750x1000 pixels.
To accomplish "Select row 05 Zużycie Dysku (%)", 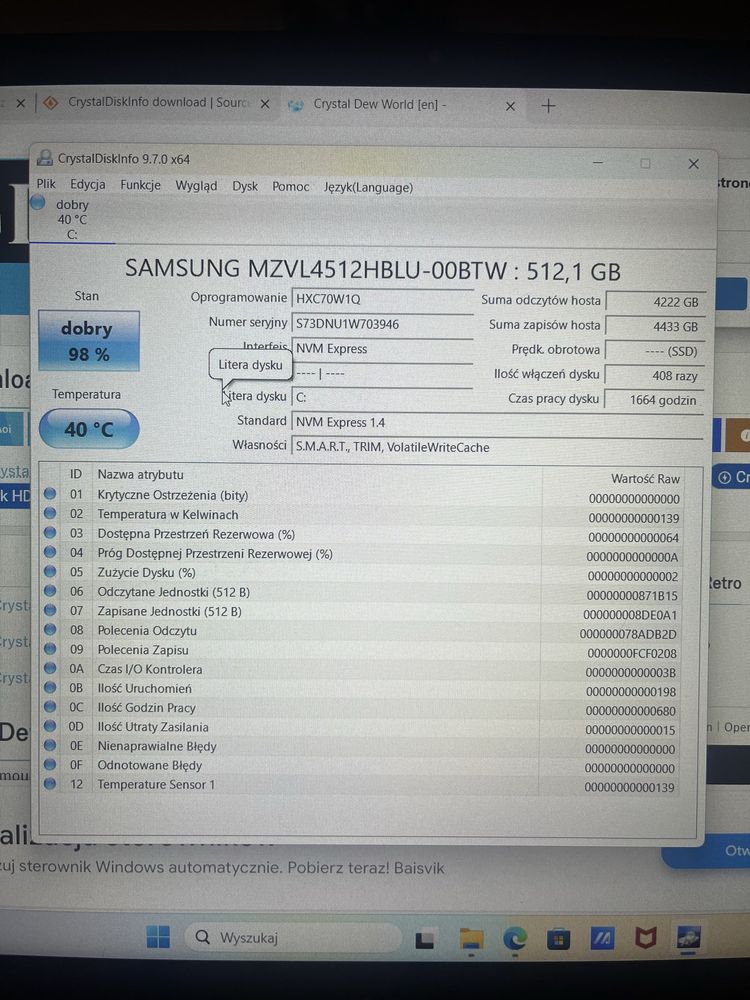I will point(361,573).
